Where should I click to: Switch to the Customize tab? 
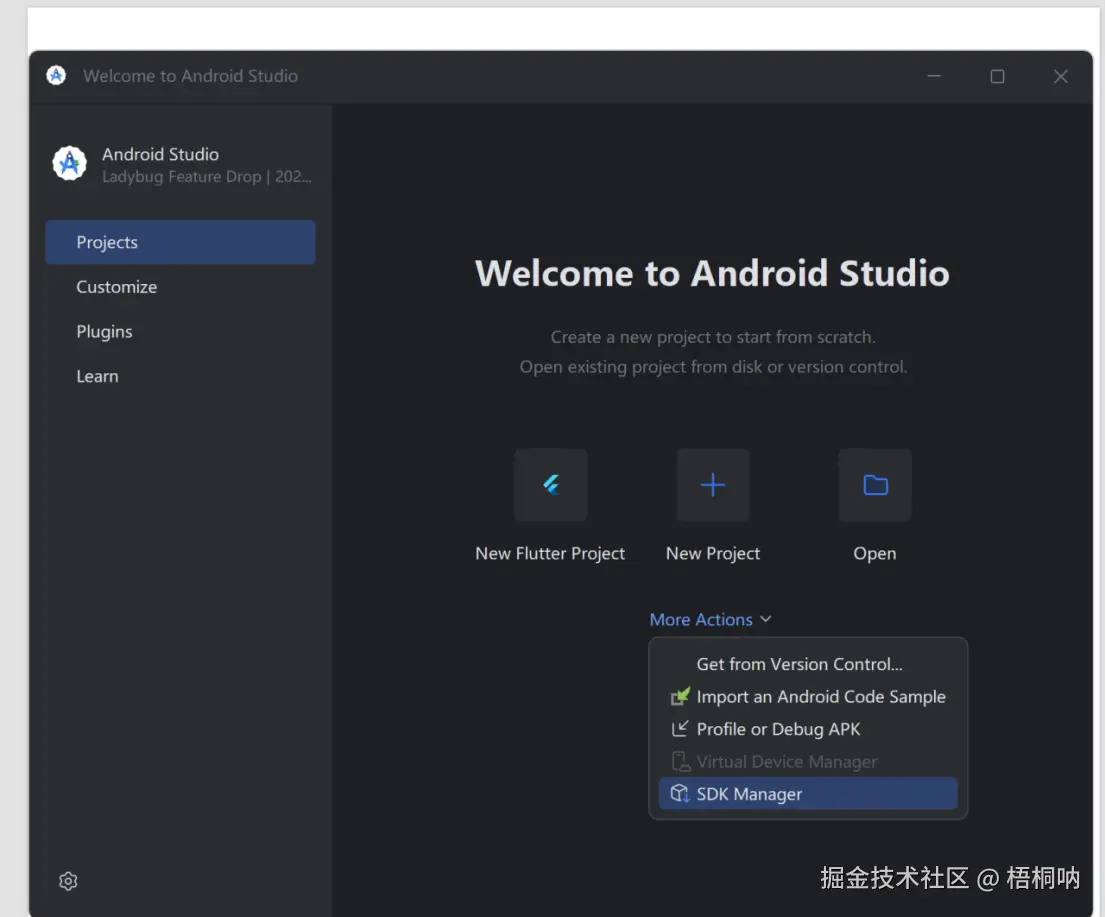coord(181,287)
